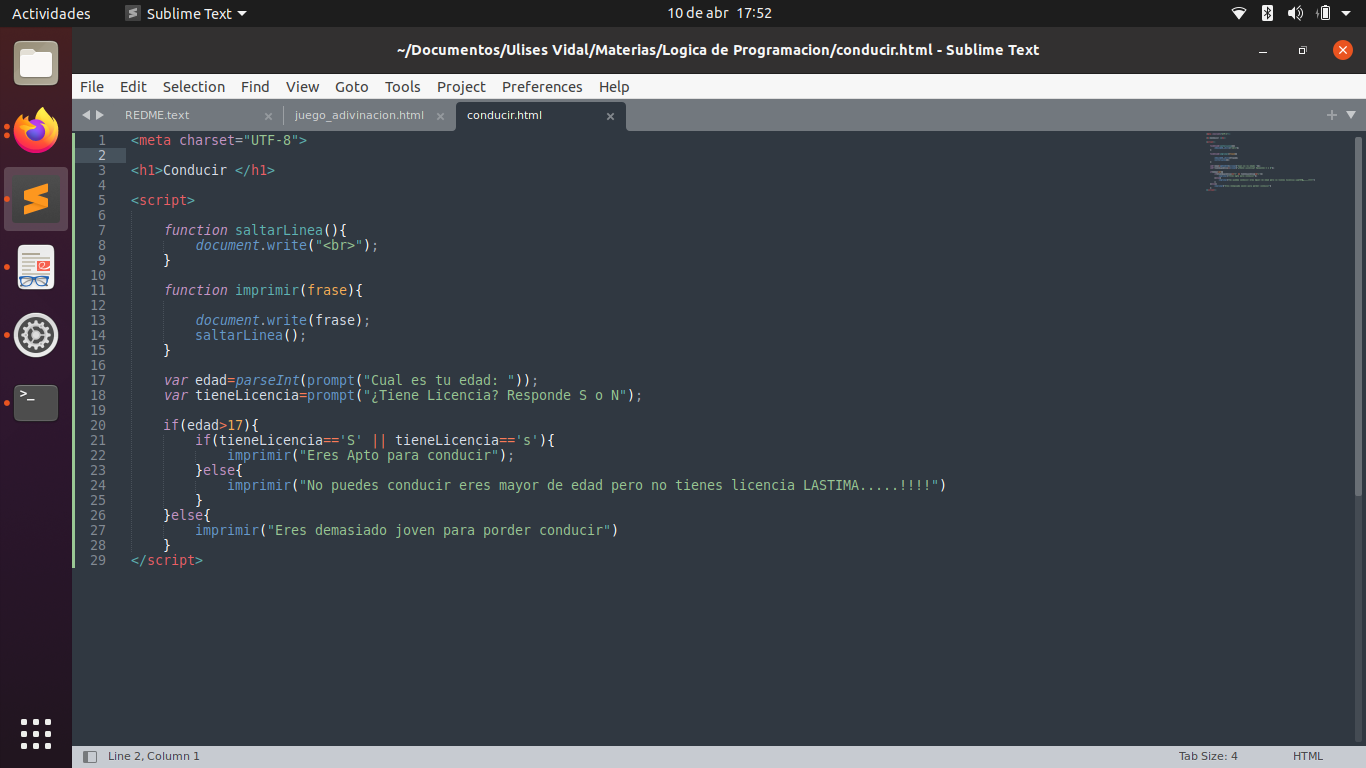
Task: Select the Sublime Text dock icon
Action: pyautogui.click(x=36, y=199)
